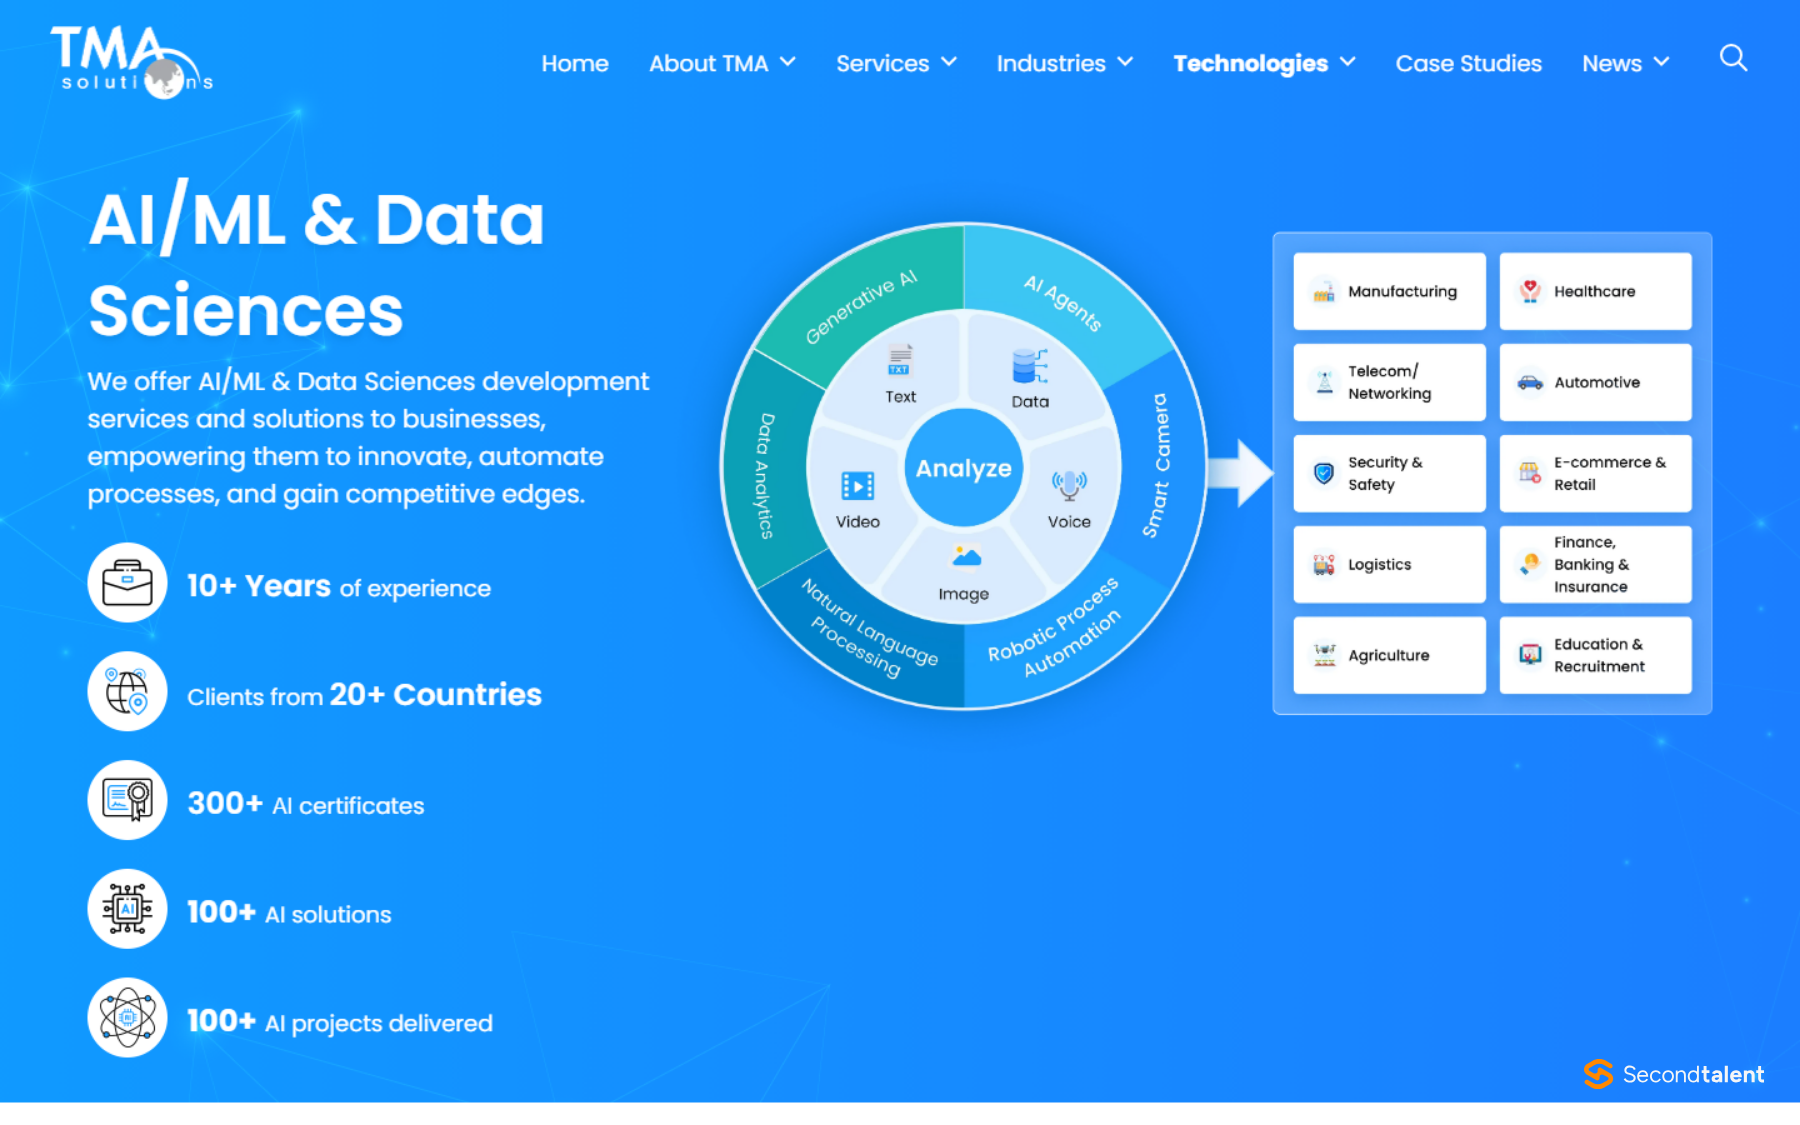Expand the Technologies chevron
This screenshot has width=1800, height=1125.
pos(1348,62)
